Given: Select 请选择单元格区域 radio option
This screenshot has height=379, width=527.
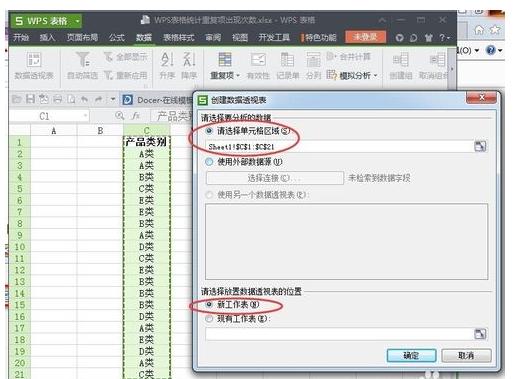Looking at the screenshot, I should (209, 131).
